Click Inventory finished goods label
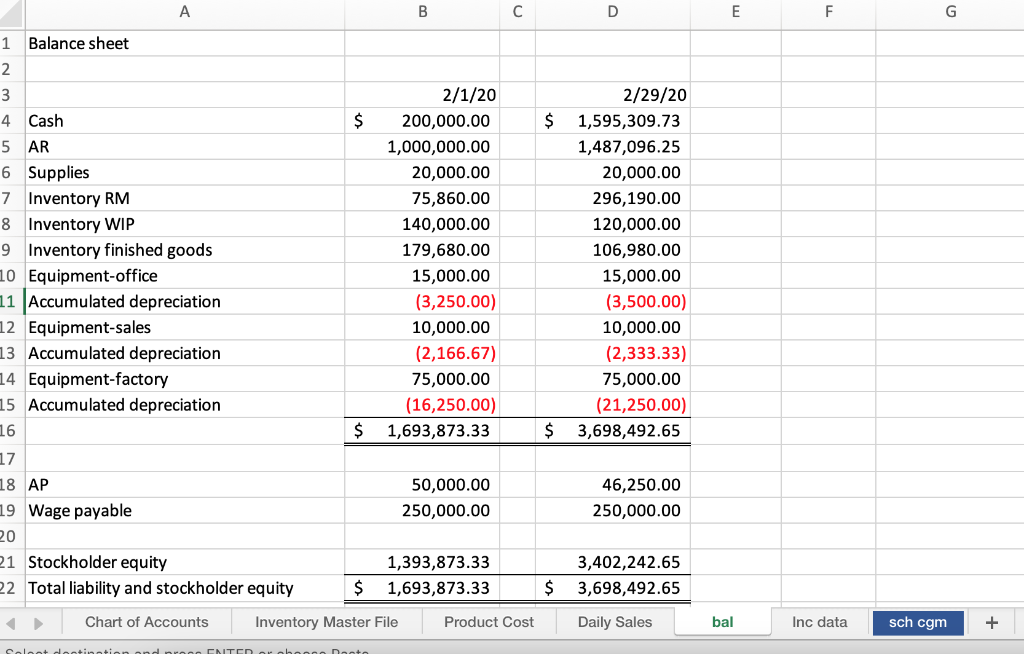 click(185, 250)
